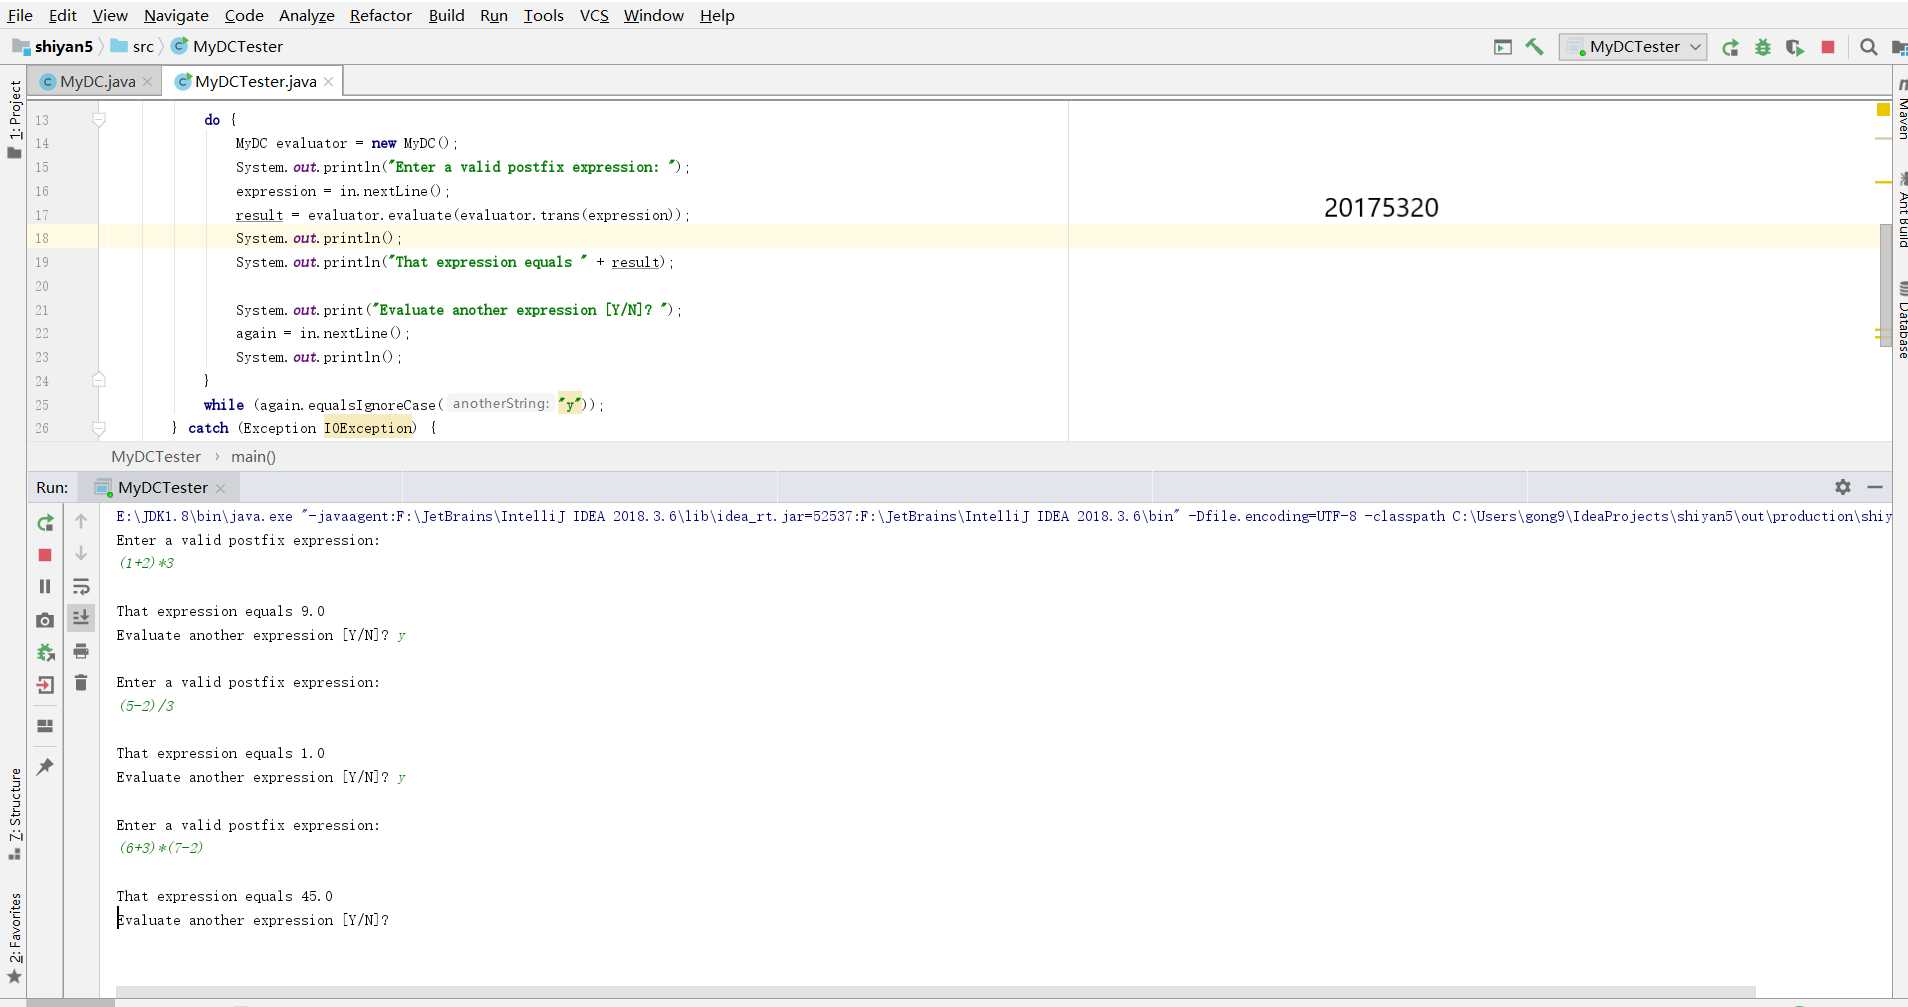
Task: Open the Favorites tool window sidebar button
Action: [x=14, y=938]
